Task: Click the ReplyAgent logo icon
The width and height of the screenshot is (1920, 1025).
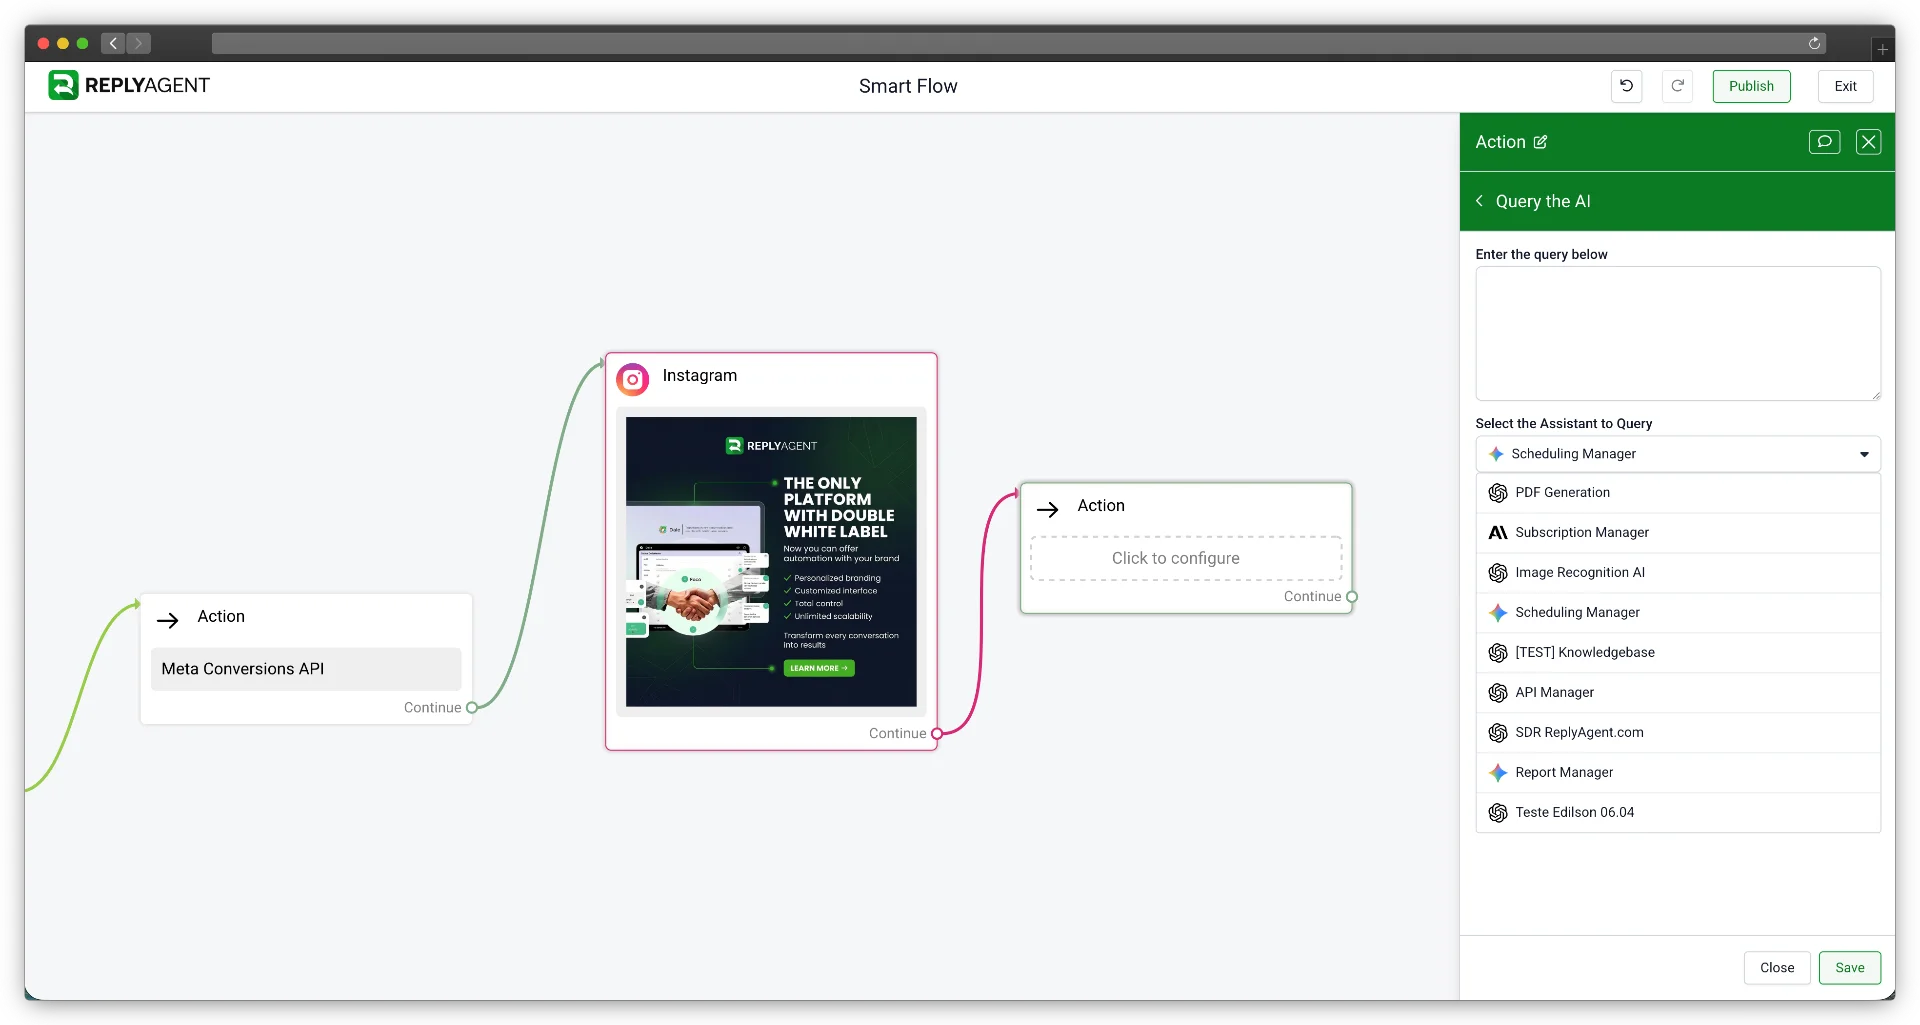Action: 63,85
